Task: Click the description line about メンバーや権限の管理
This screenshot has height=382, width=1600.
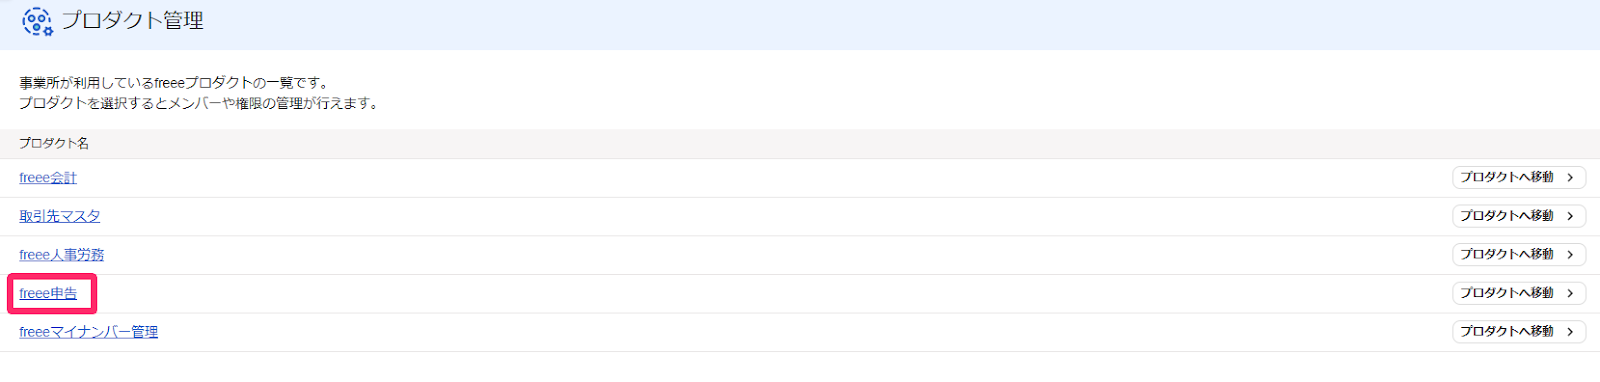Action: coord(200,103)
